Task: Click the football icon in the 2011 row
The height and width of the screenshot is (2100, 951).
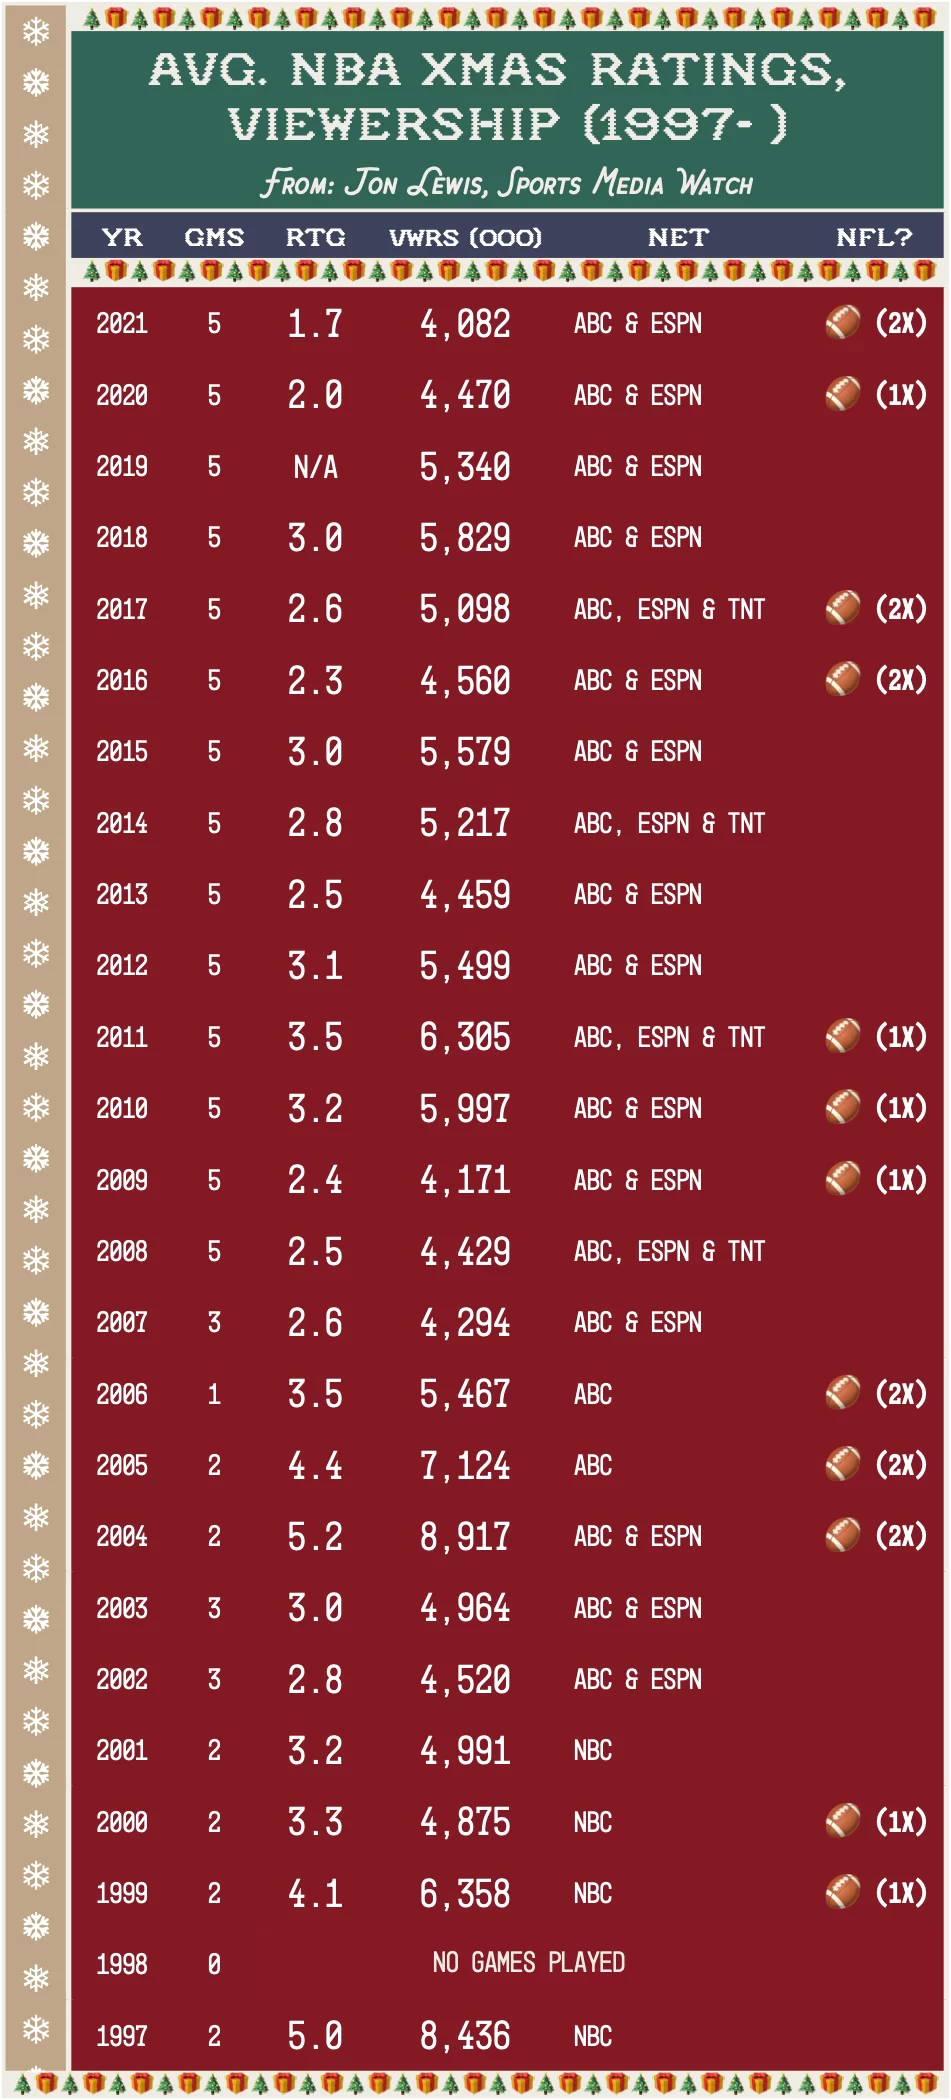Action: coord(842,1036)
